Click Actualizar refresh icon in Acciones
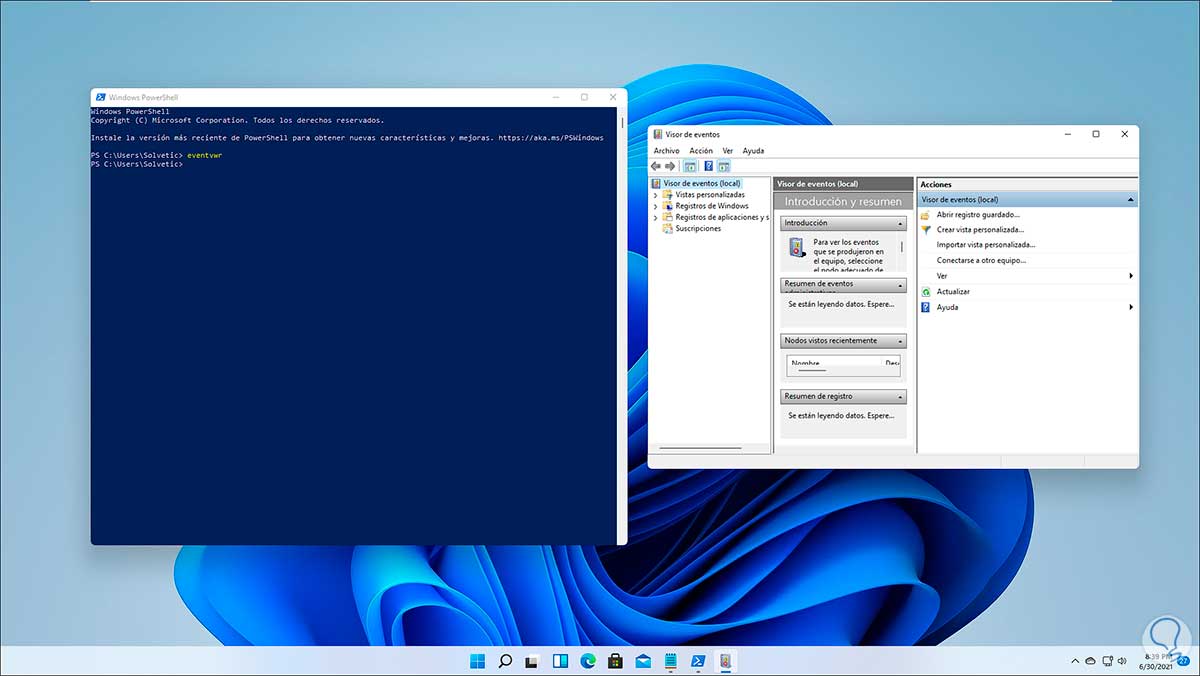The width and height of the screenshot is (1200, 676). tap(926, 292)
